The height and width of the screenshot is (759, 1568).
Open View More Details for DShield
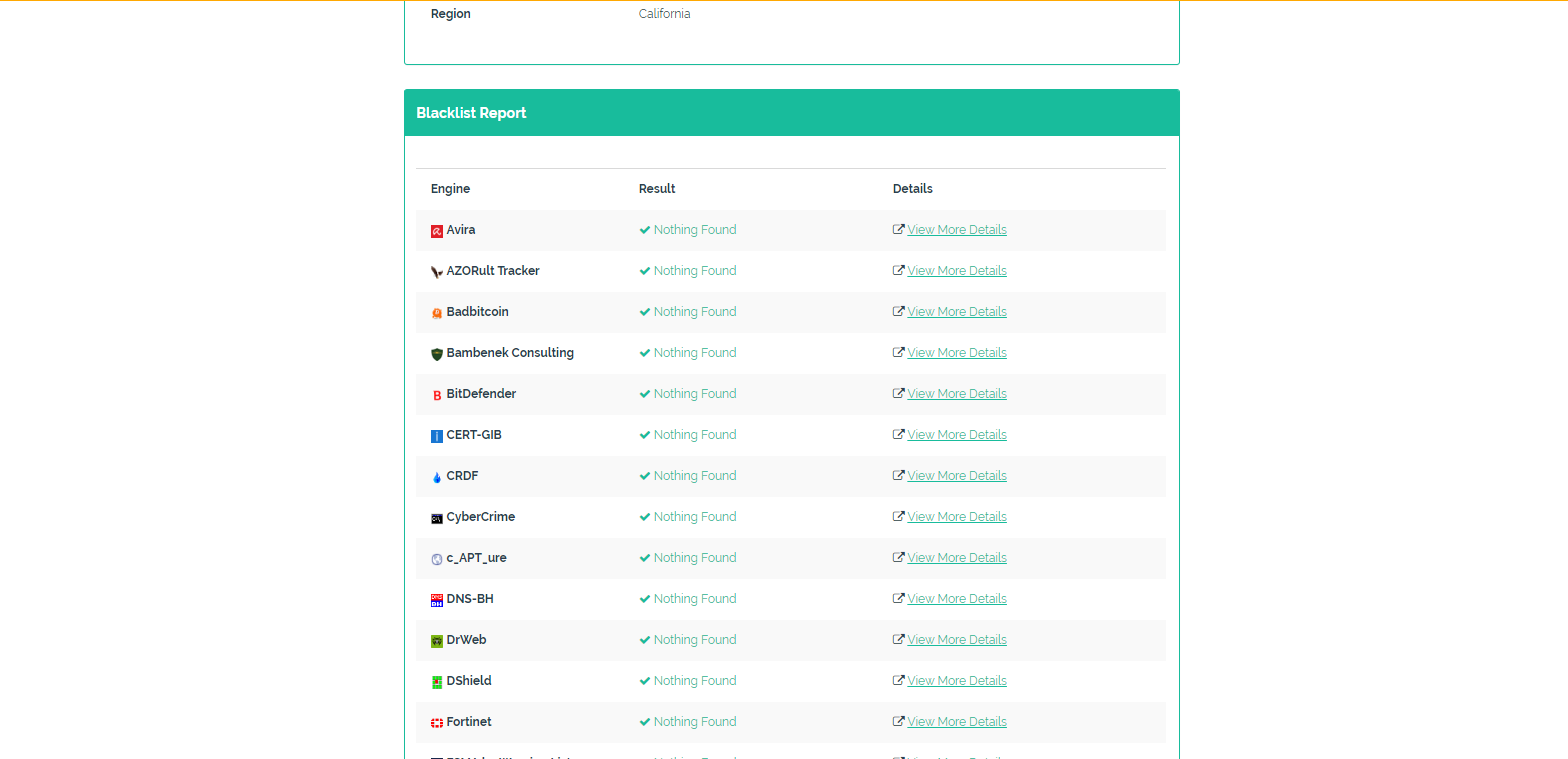[957, 681]
